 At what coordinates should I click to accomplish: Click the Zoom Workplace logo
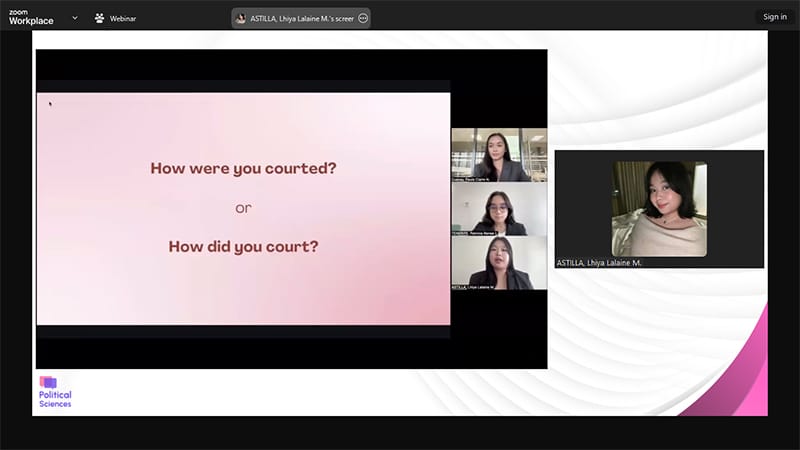tap(31, 17)
